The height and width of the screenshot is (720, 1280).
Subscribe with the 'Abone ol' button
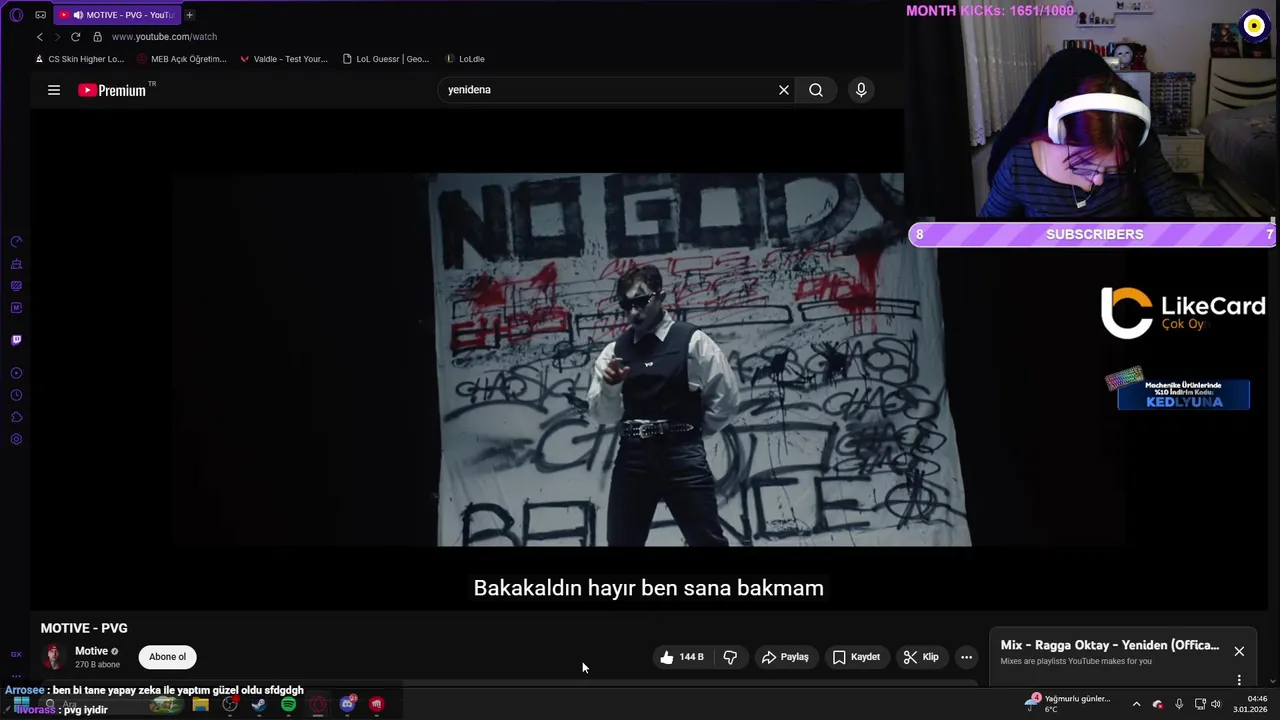pyautogui.click(x=167, y=657)
